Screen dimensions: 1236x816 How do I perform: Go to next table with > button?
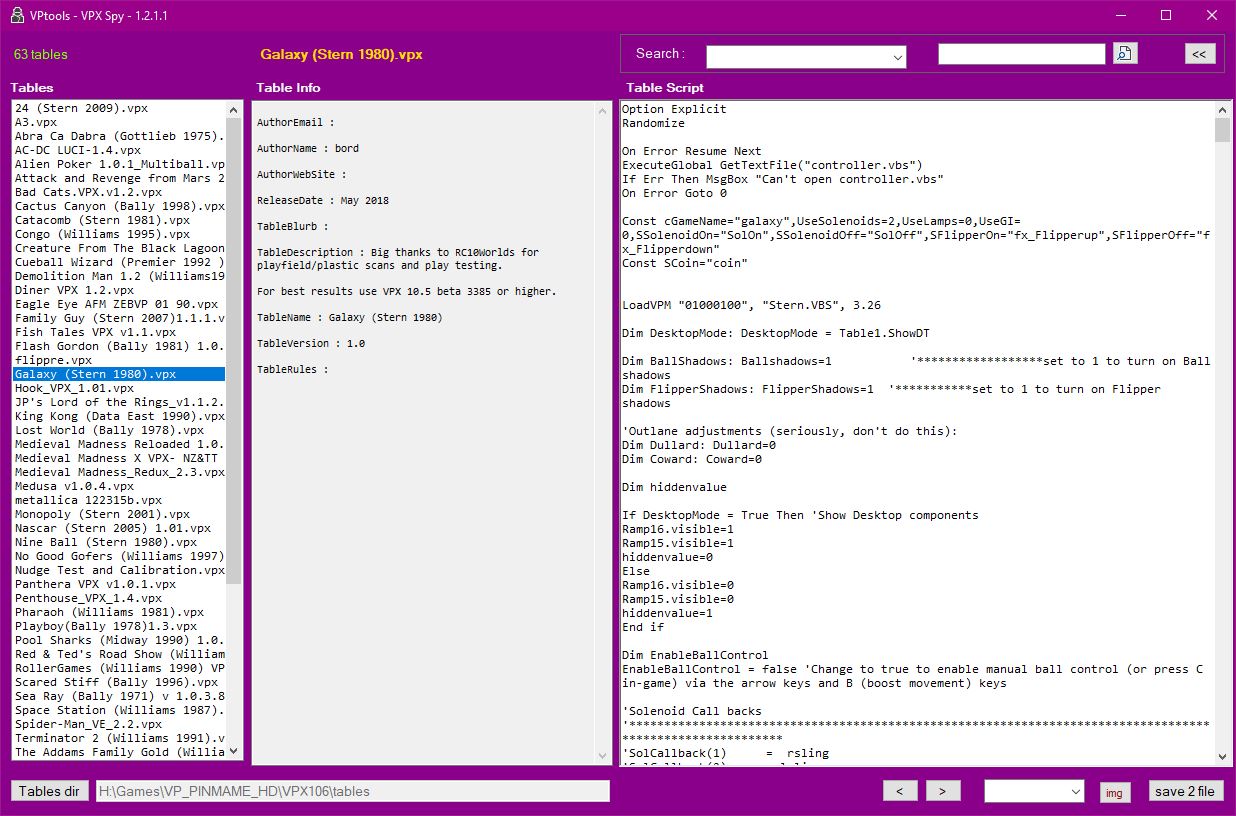pyautogui.click(x=942, y=791)
